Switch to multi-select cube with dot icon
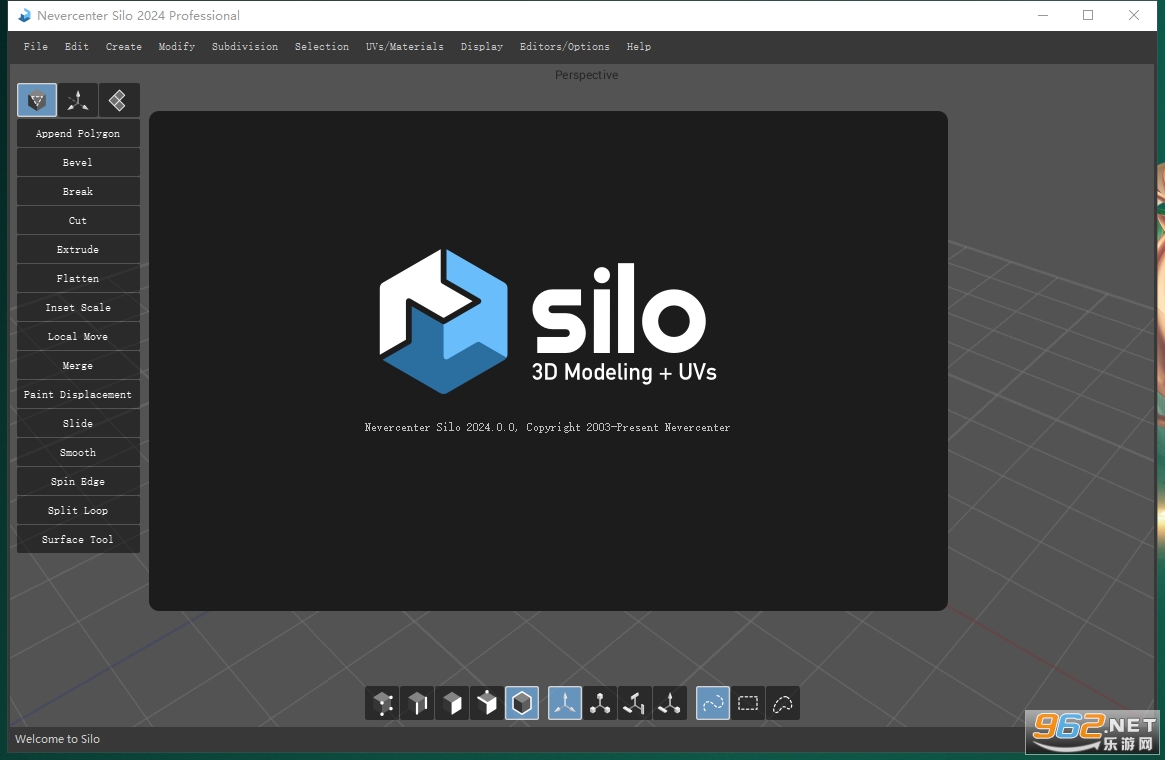The image size is (1165, 760). 487,703
